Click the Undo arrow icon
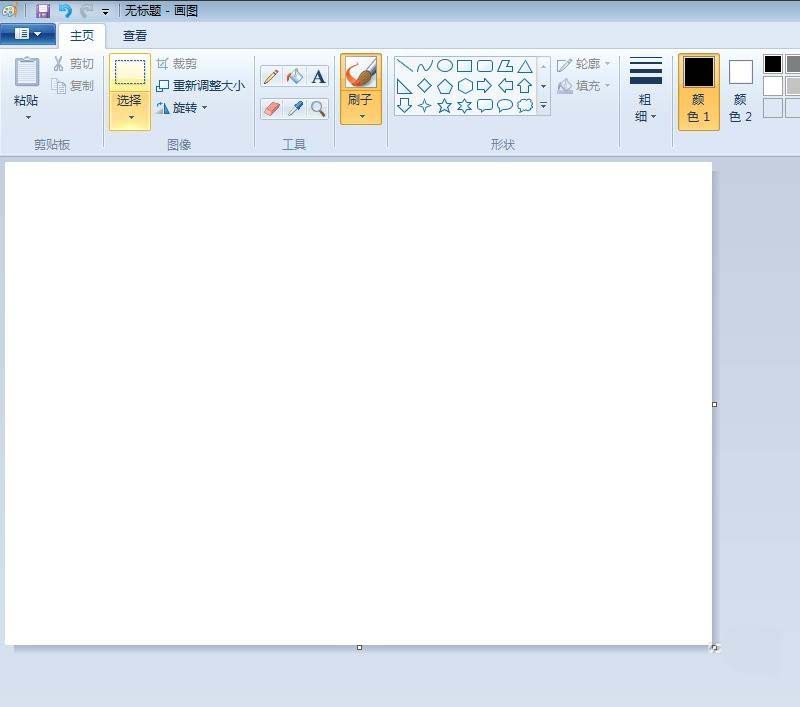Image resolution: width=800 pixels, height=707 pixels. (x=65, y=10)
